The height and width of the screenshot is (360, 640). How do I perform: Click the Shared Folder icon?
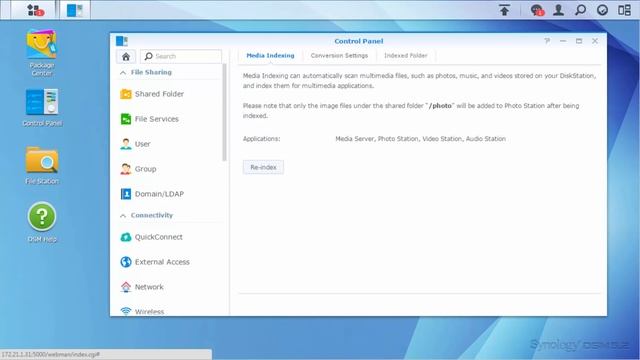click(126, 94)
